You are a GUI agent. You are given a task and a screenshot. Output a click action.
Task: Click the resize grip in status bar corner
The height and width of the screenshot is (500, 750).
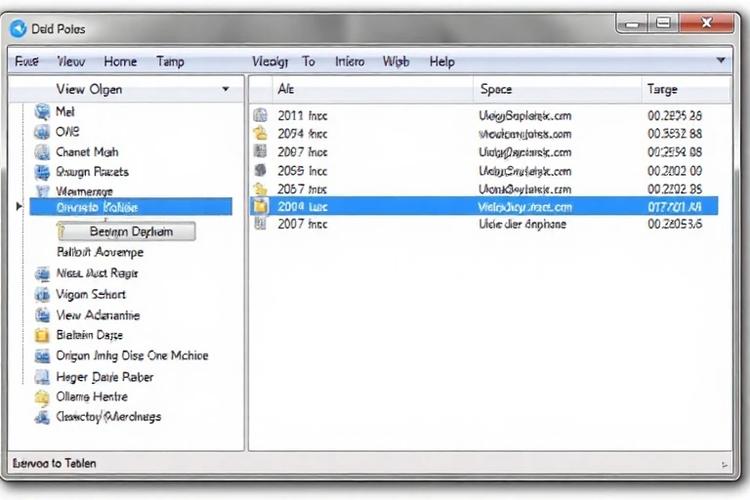[x=724, y=465]
